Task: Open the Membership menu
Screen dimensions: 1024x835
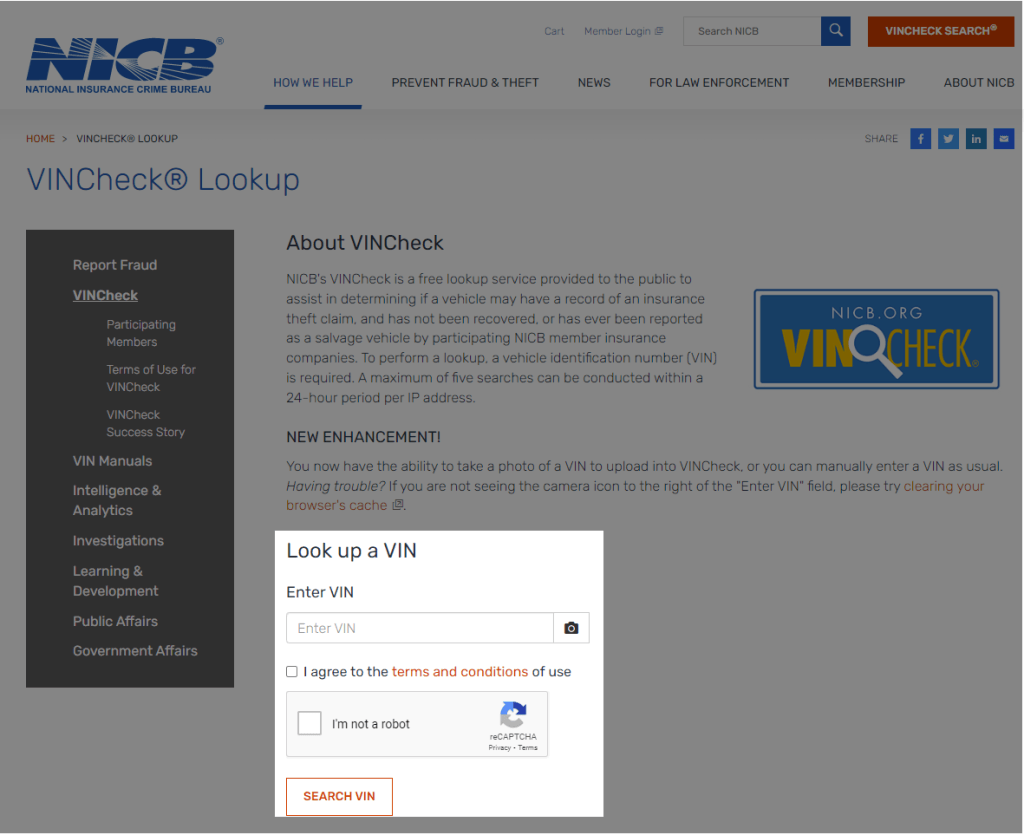Action: pyautogui.click(x=867, y=83)
